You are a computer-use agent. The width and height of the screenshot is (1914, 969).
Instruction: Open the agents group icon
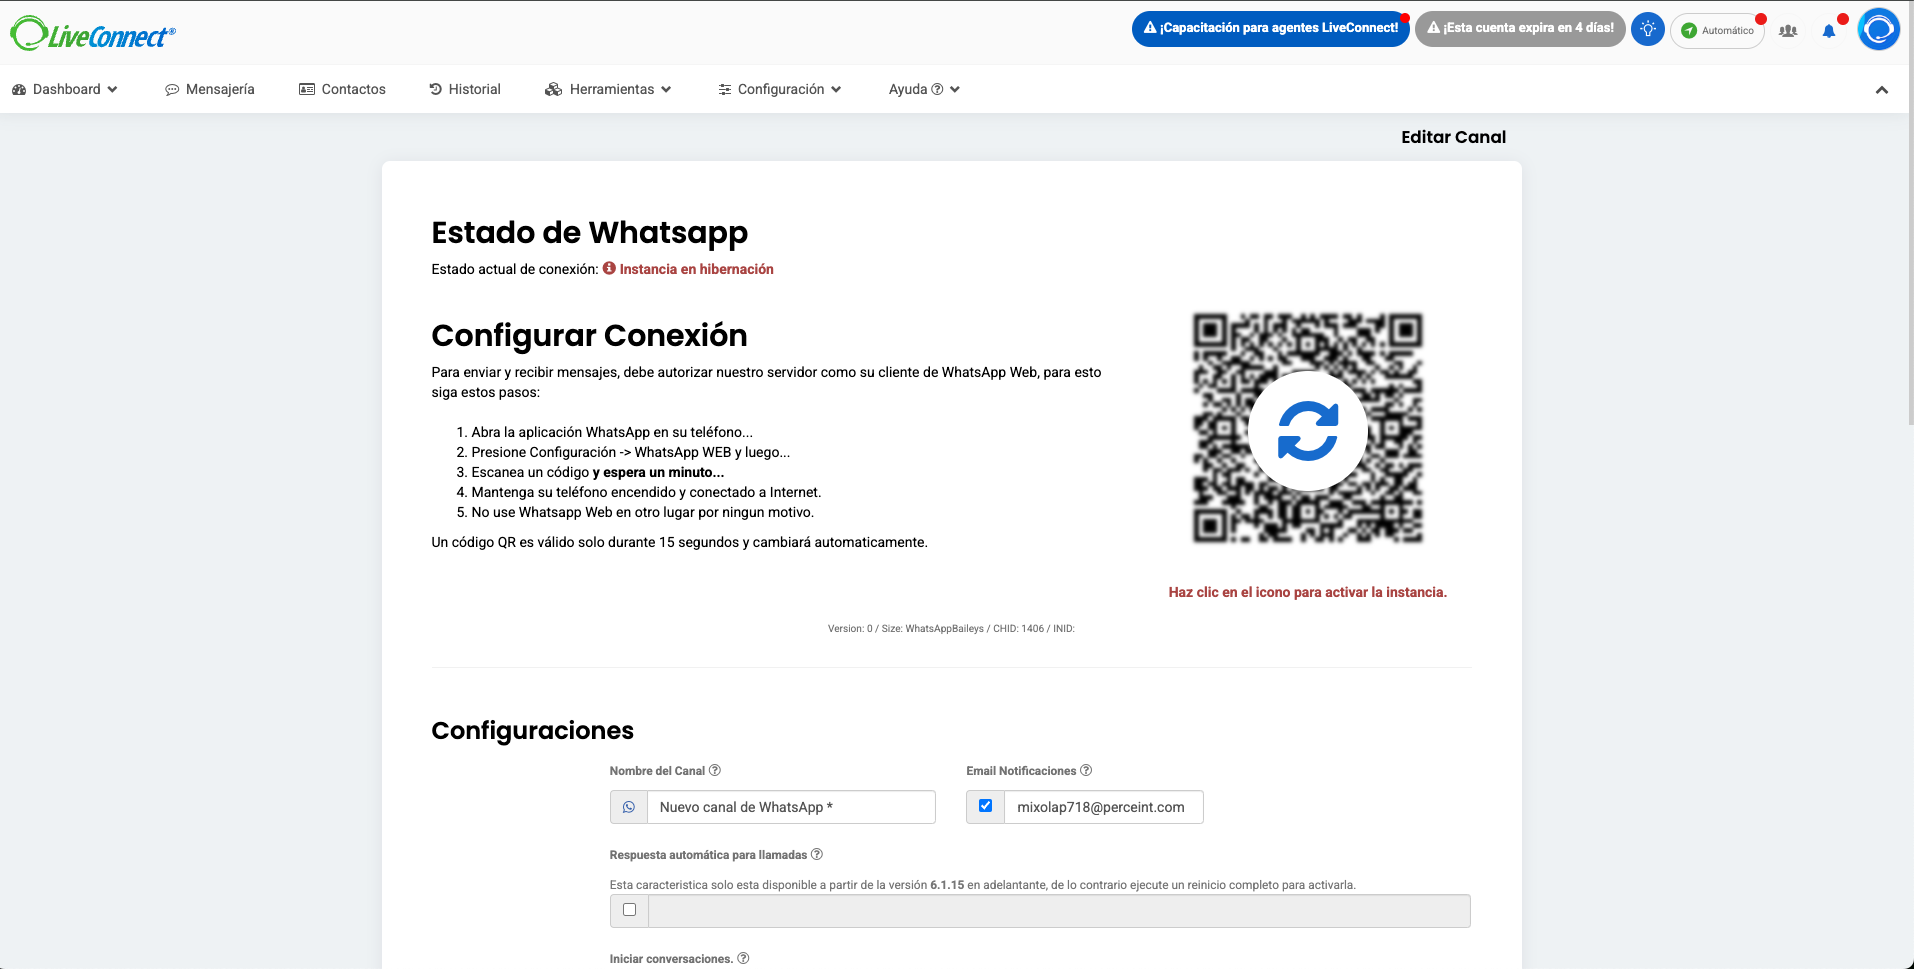1788,31
